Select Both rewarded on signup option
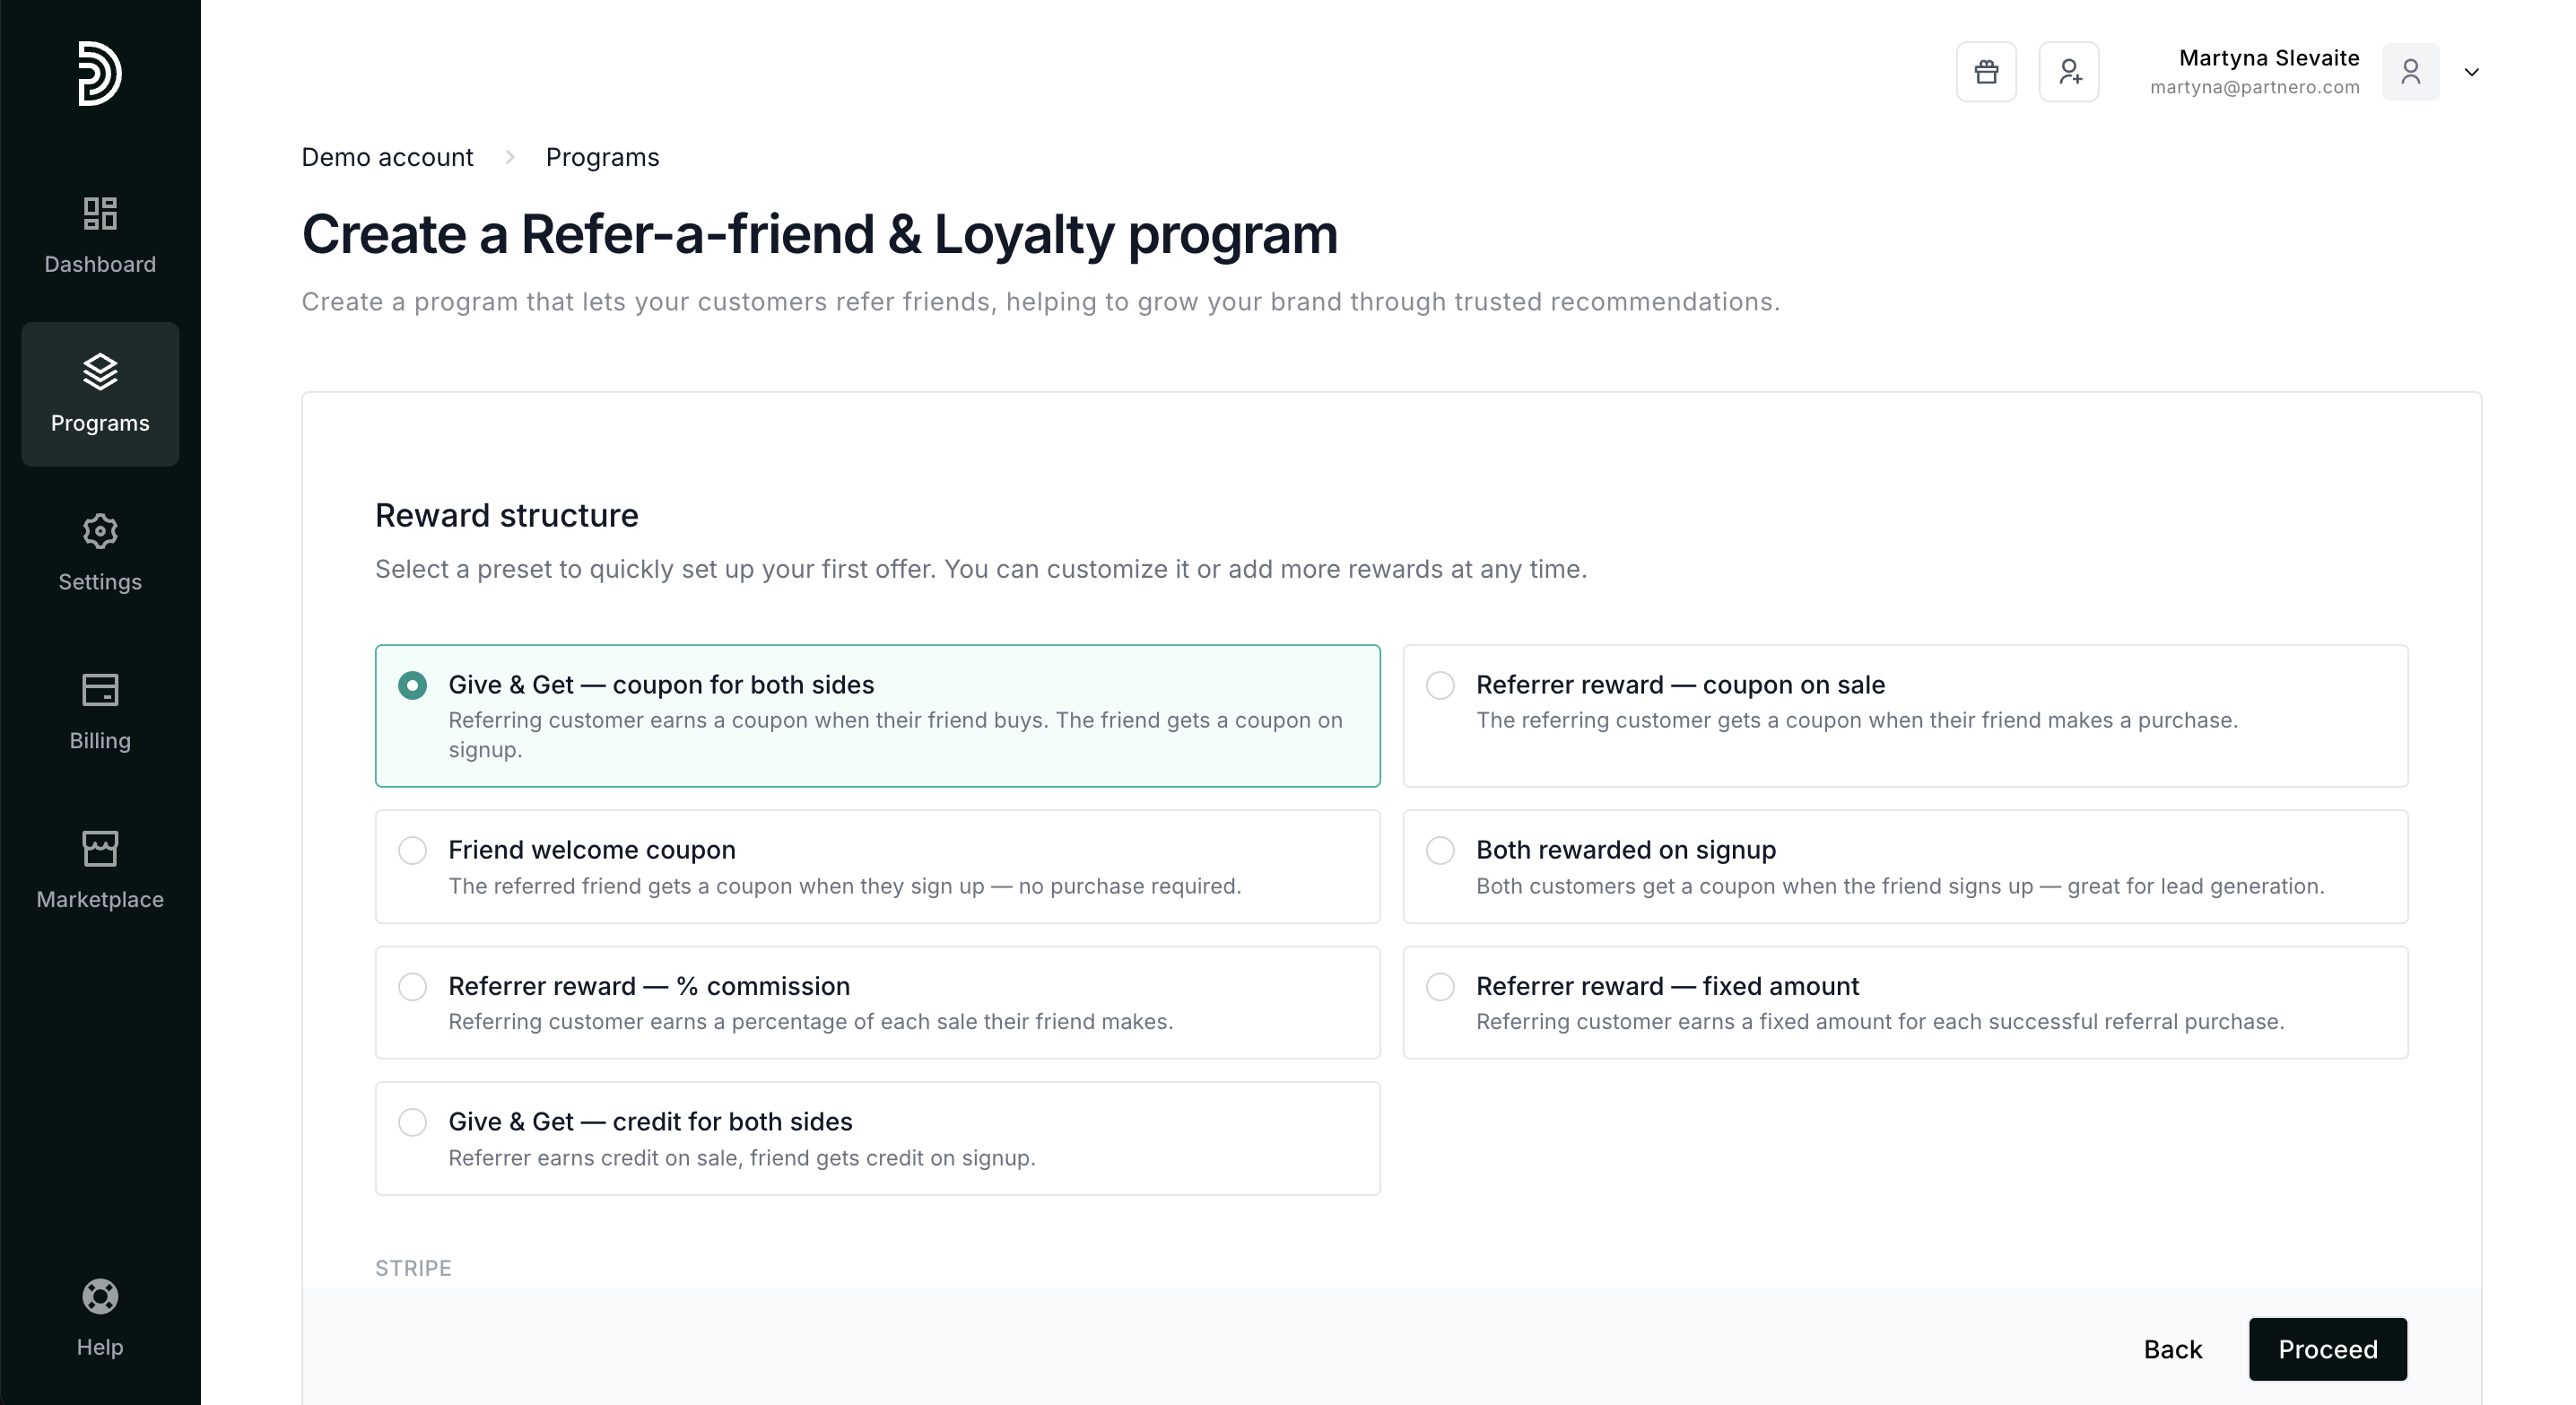The image size is (2576, 1405). tap(1440, 851)
